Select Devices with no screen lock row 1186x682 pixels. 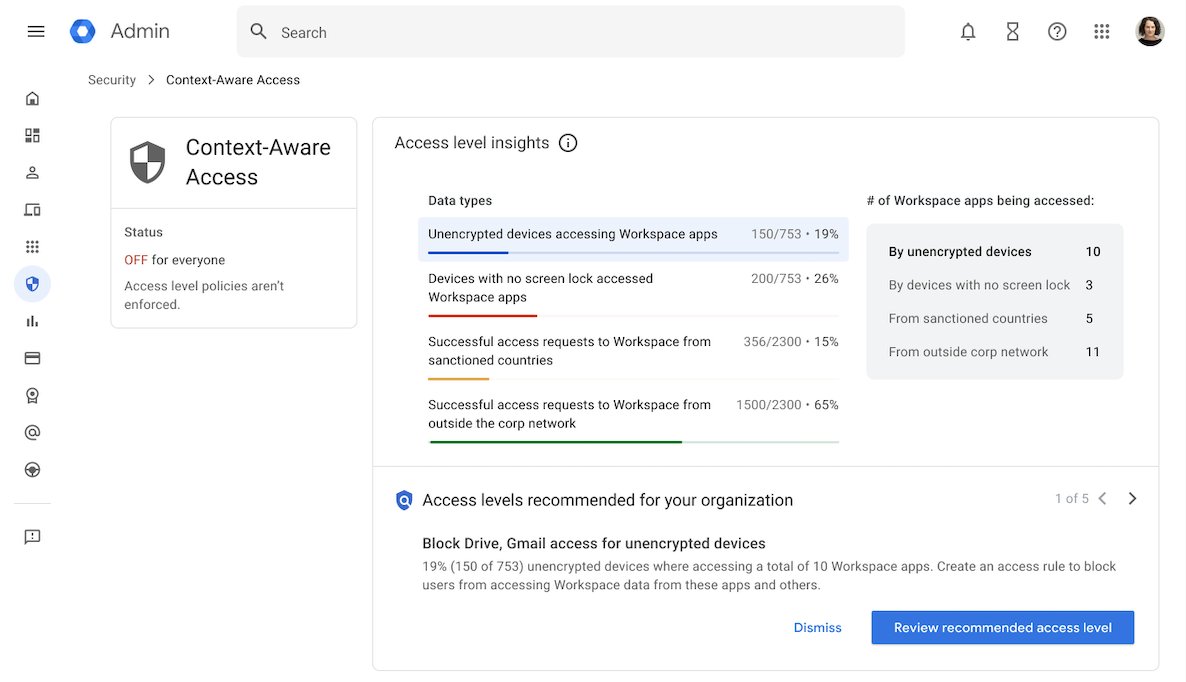(x=633, y=293)
